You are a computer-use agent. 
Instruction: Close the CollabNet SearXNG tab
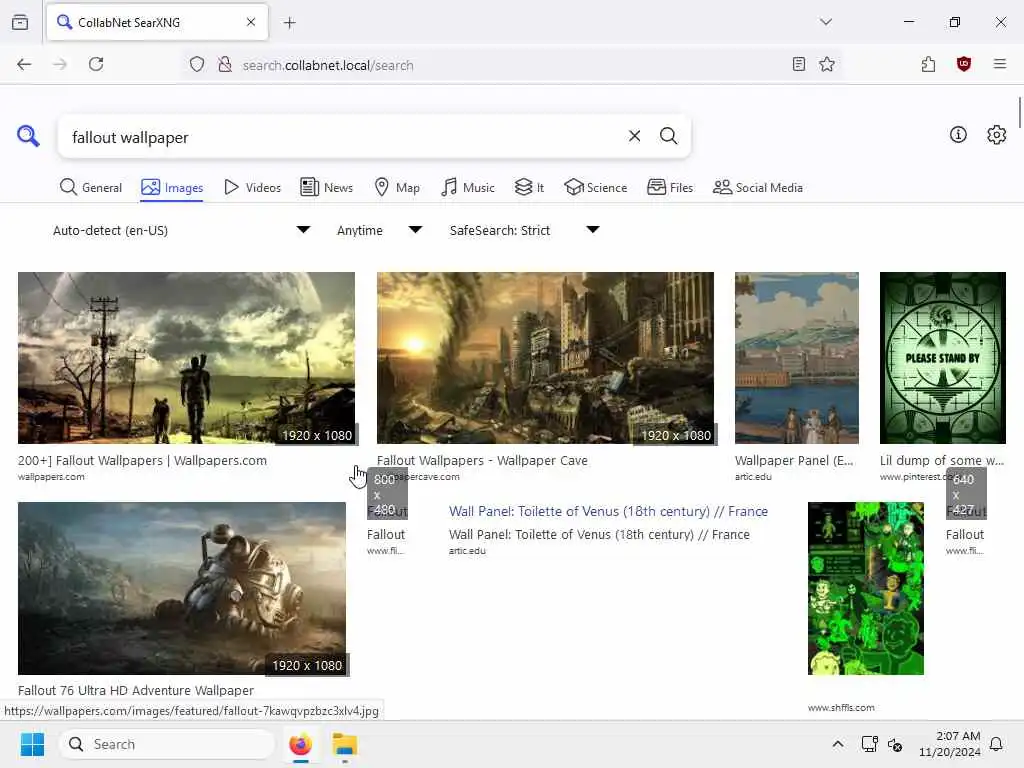[x=251, y=22]
